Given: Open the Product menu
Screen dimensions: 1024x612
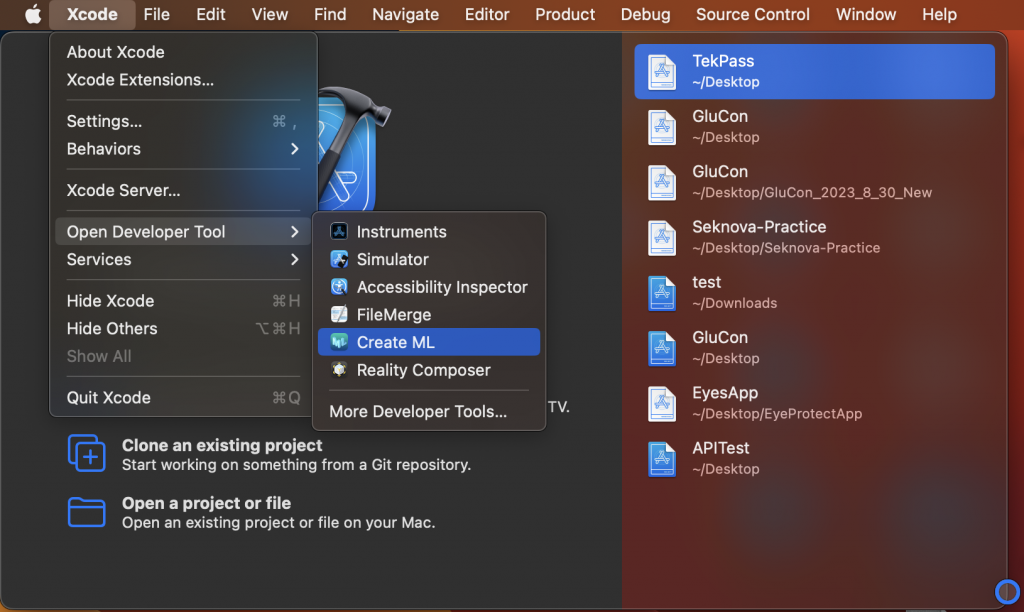Looking at the screenshot, I should tap(565, 14).
